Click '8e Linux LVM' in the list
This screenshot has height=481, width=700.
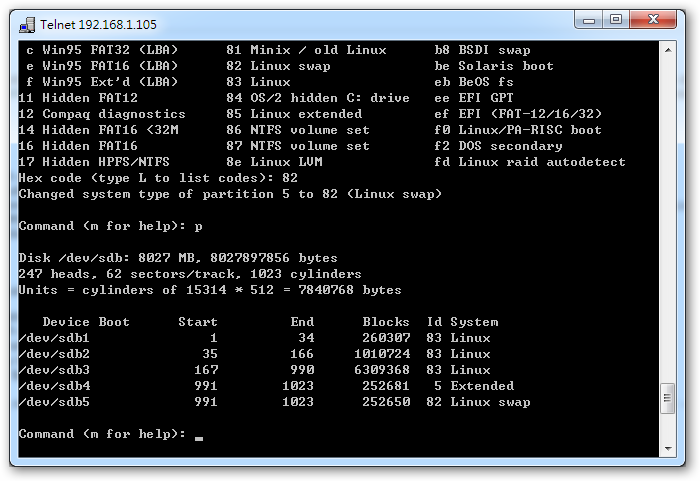[x=274, y=162]
